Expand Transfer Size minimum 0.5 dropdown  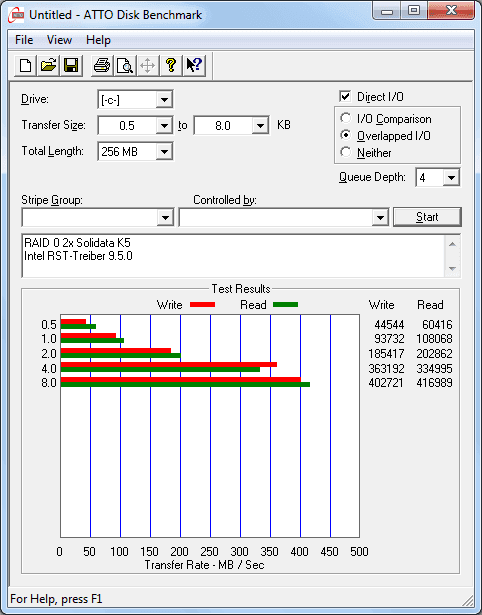(x=164, y=126)
